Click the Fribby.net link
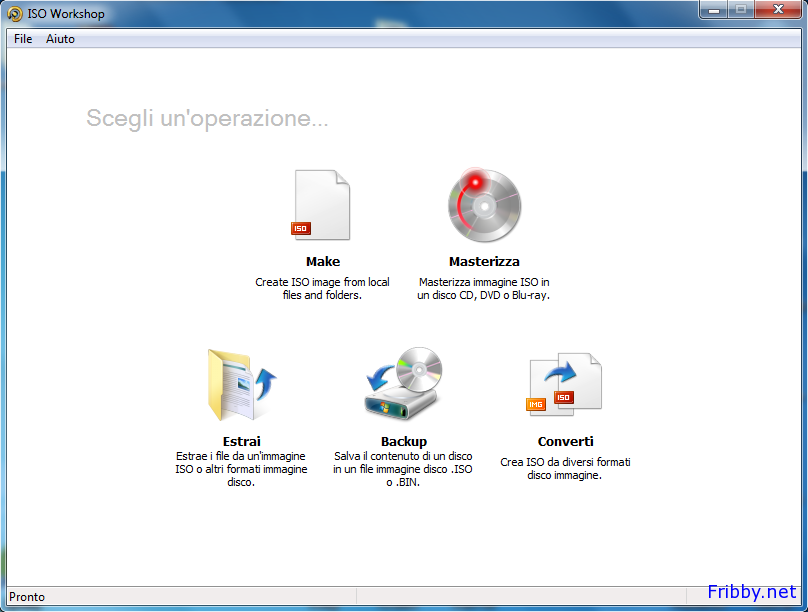 pos(751,592)
